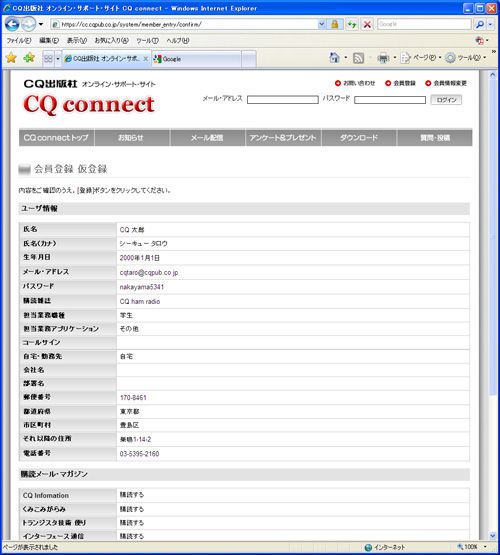Click the Internet Explorer title bar icon

(7, 8)
